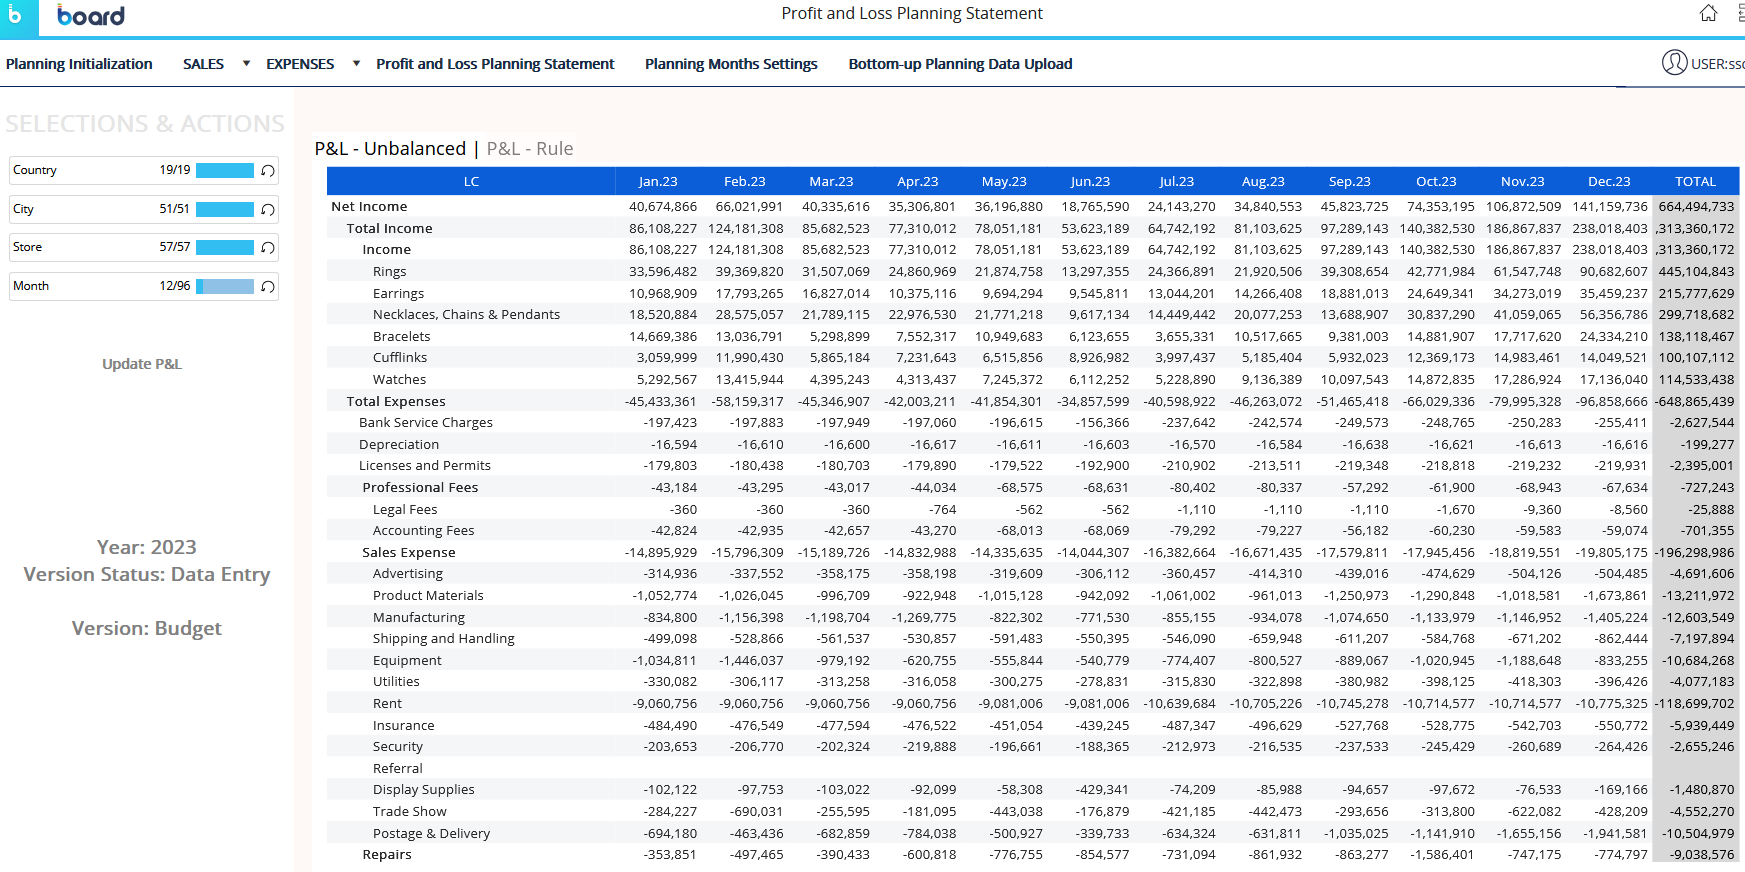1745x872 pixels.
Task: Open Planning Months Settings menu item
Action: (731, 64)
